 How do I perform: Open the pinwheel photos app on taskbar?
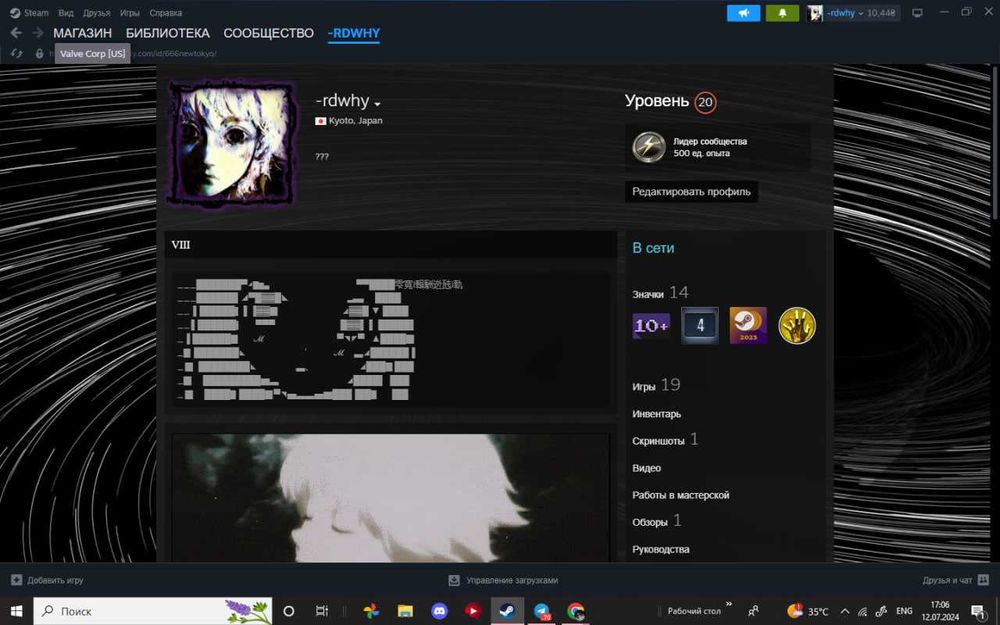click(x=371, y=611)
